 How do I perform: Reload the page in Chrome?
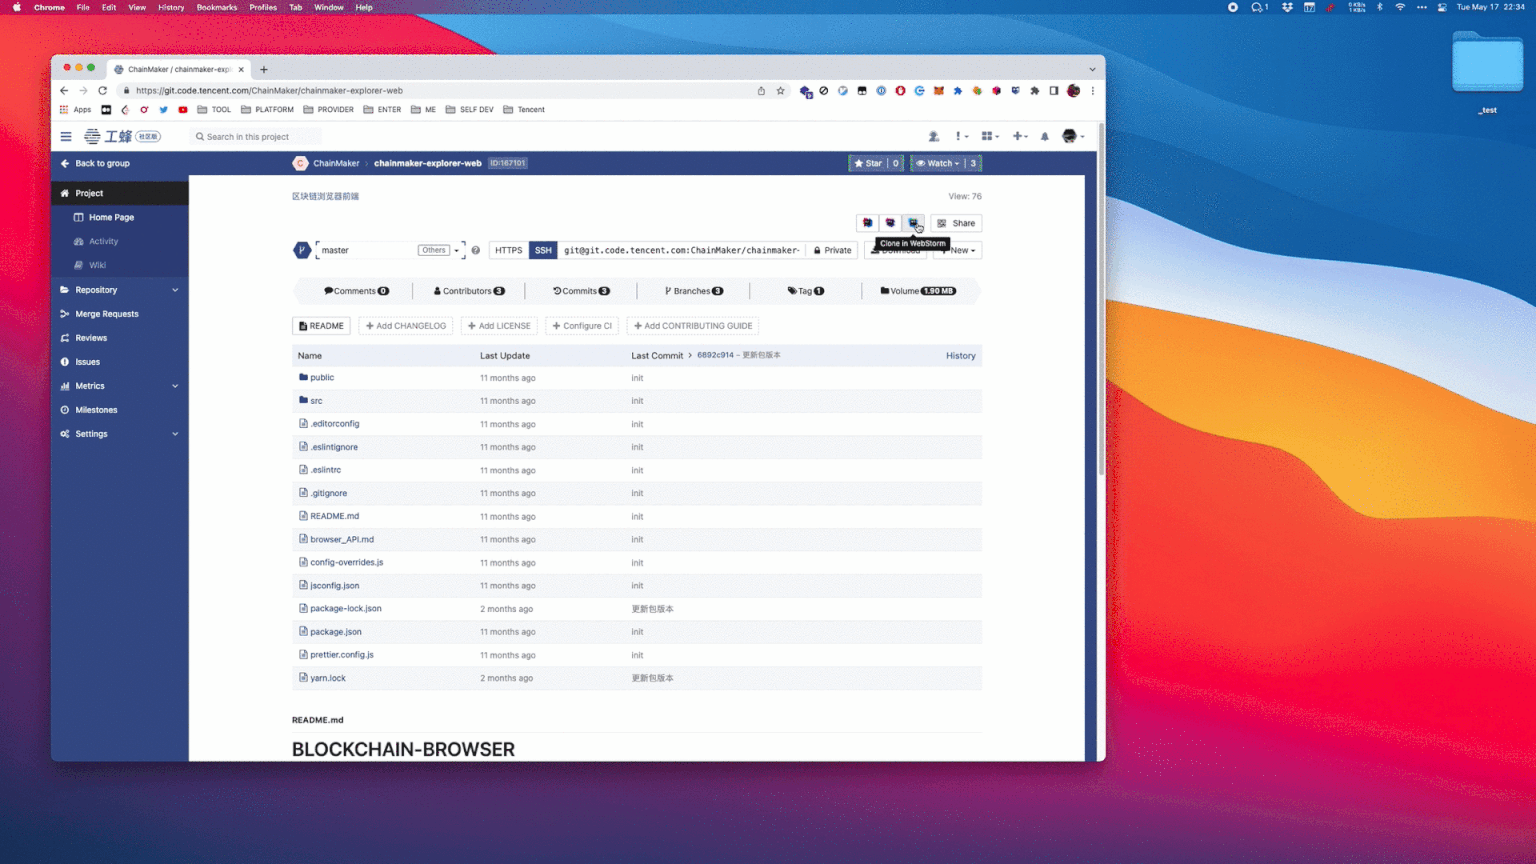click(102, 90)
